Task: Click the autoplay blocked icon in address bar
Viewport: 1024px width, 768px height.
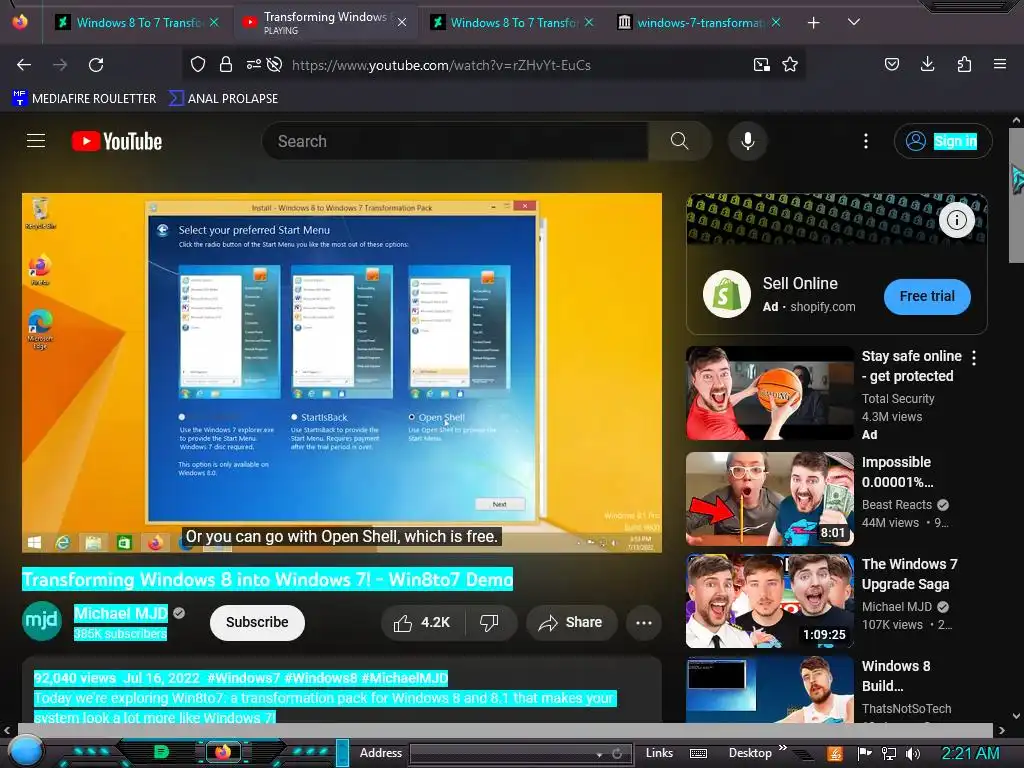Action: (275, 64)
